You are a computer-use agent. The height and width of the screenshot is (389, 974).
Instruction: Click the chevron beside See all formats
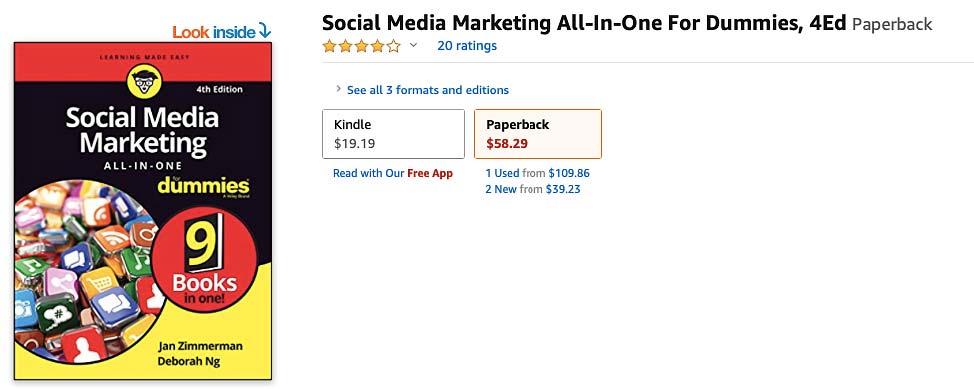coord(338,89)
